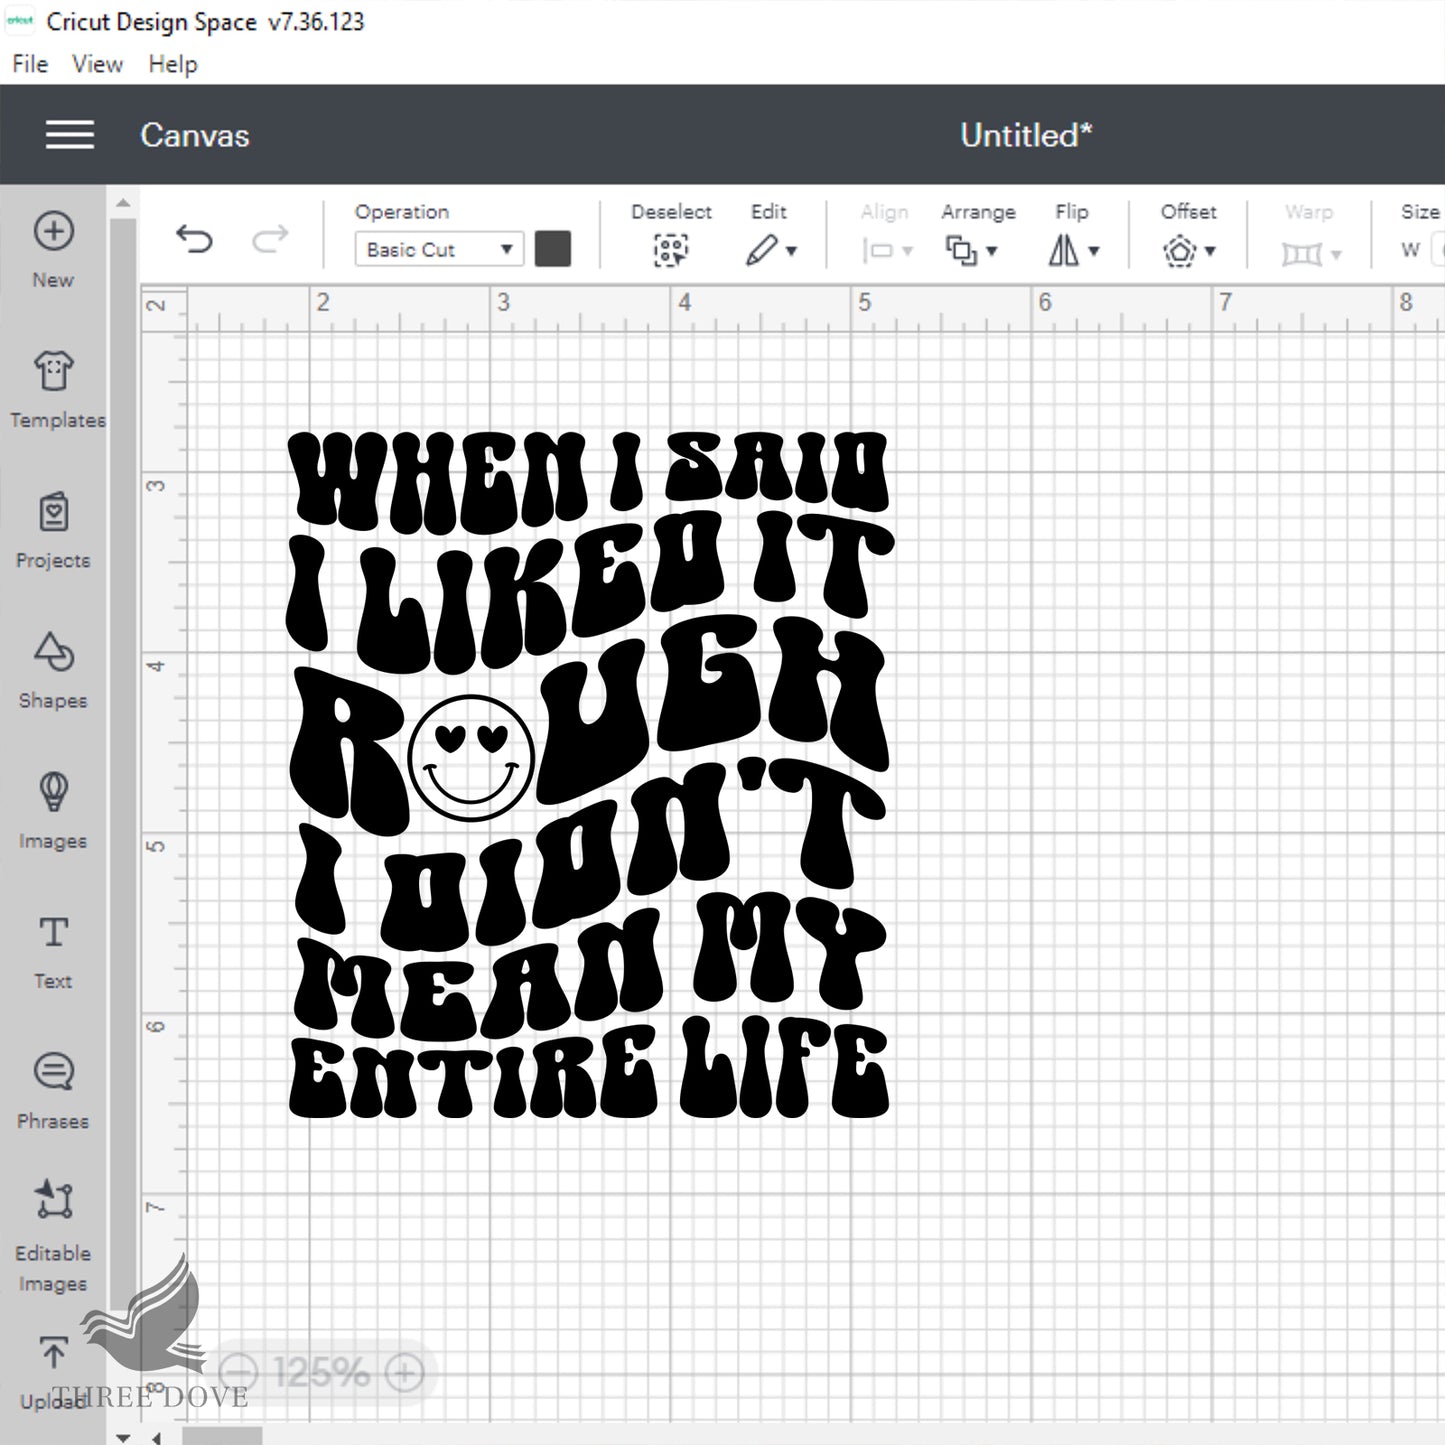The height and width of the screenshot is (1445, 1445).
Task: Zoom in with the plus button
Action: pos(404,1372)
